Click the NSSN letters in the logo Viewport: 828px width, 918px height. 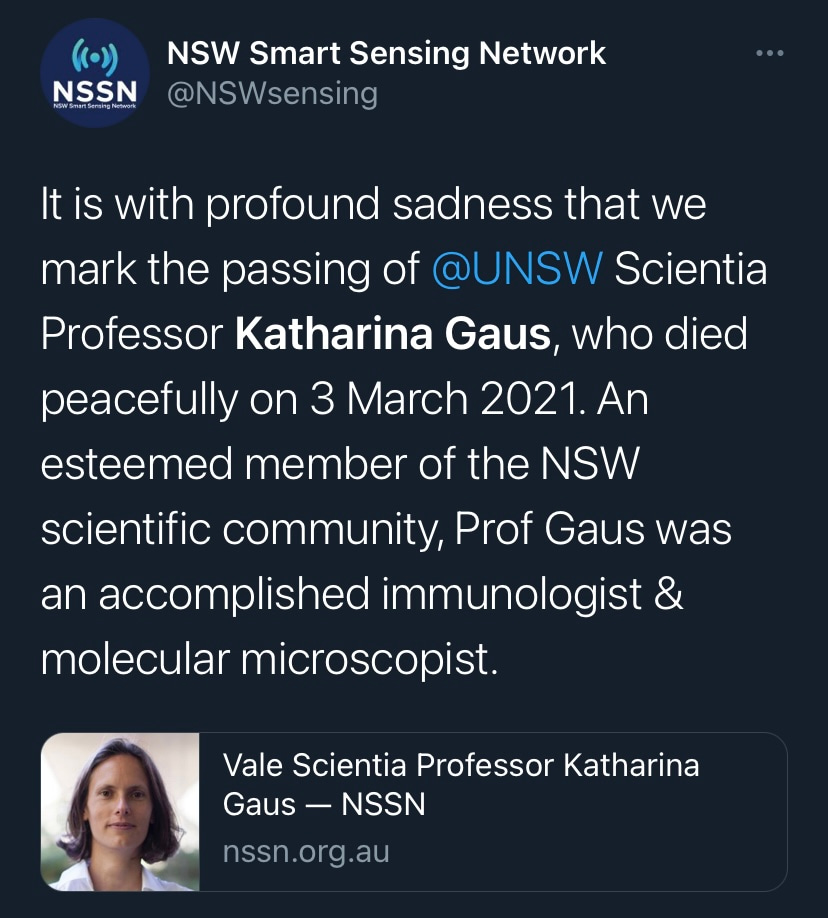click(95, 88)
